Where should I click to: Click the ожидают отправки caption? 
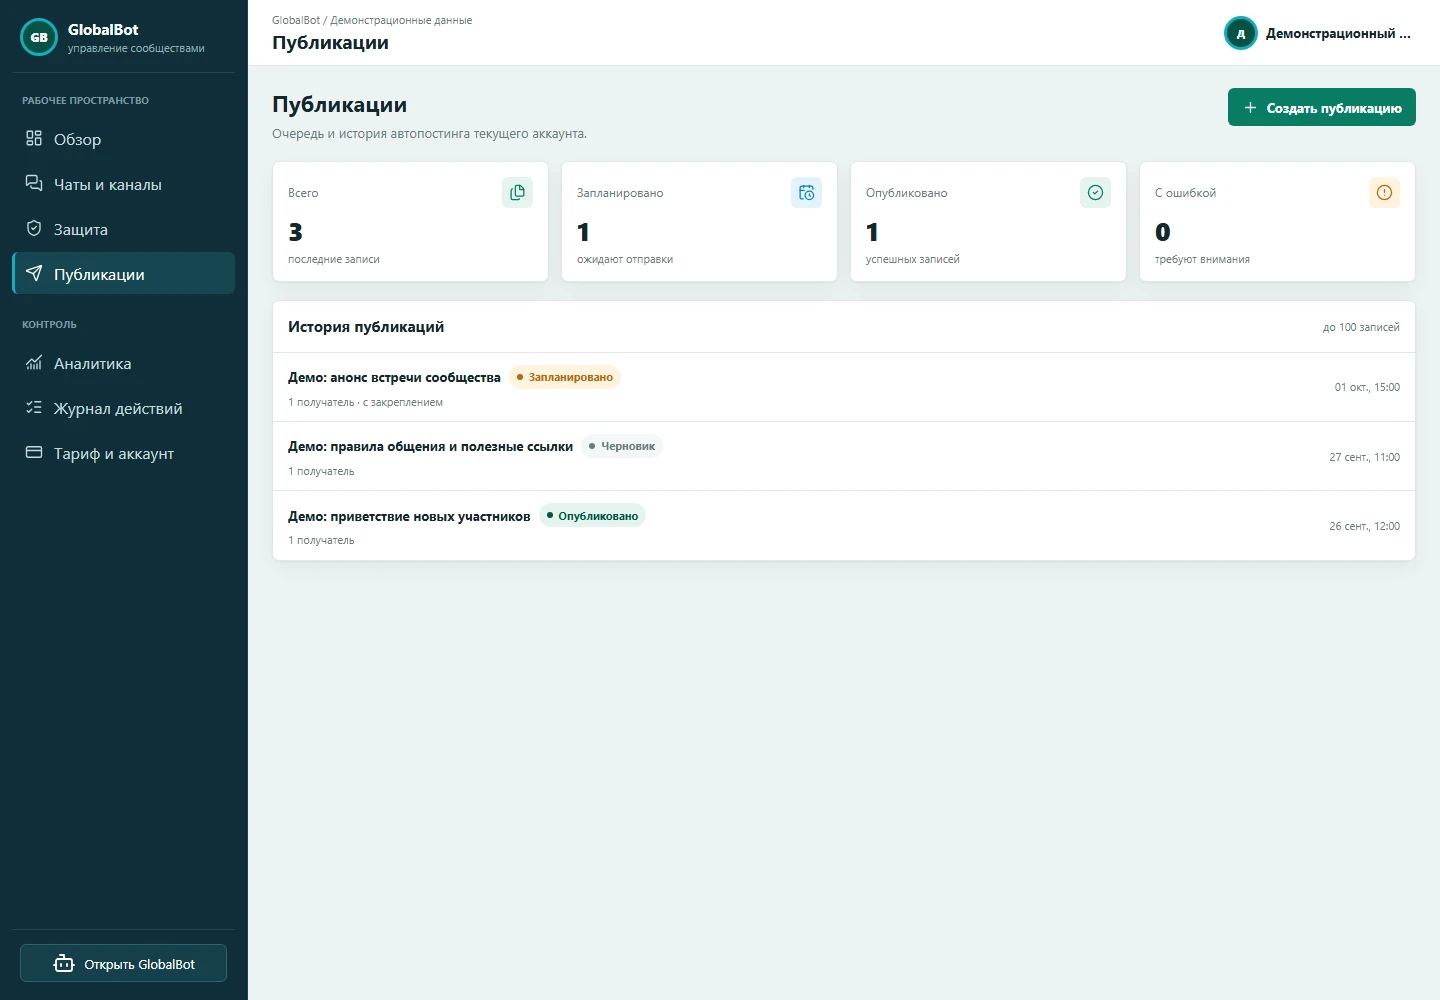[625, 259]
